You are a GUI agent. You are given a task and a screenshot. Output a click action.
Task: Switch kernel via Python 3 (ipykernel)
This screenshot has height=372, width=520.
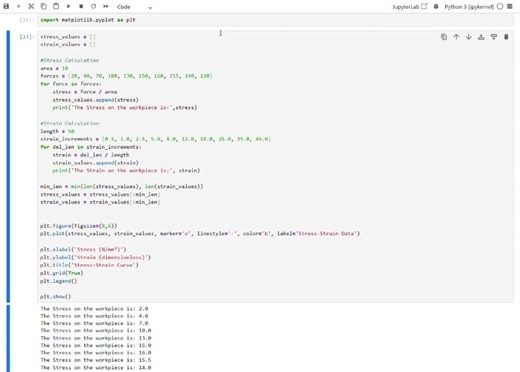(x=469, y=7)
